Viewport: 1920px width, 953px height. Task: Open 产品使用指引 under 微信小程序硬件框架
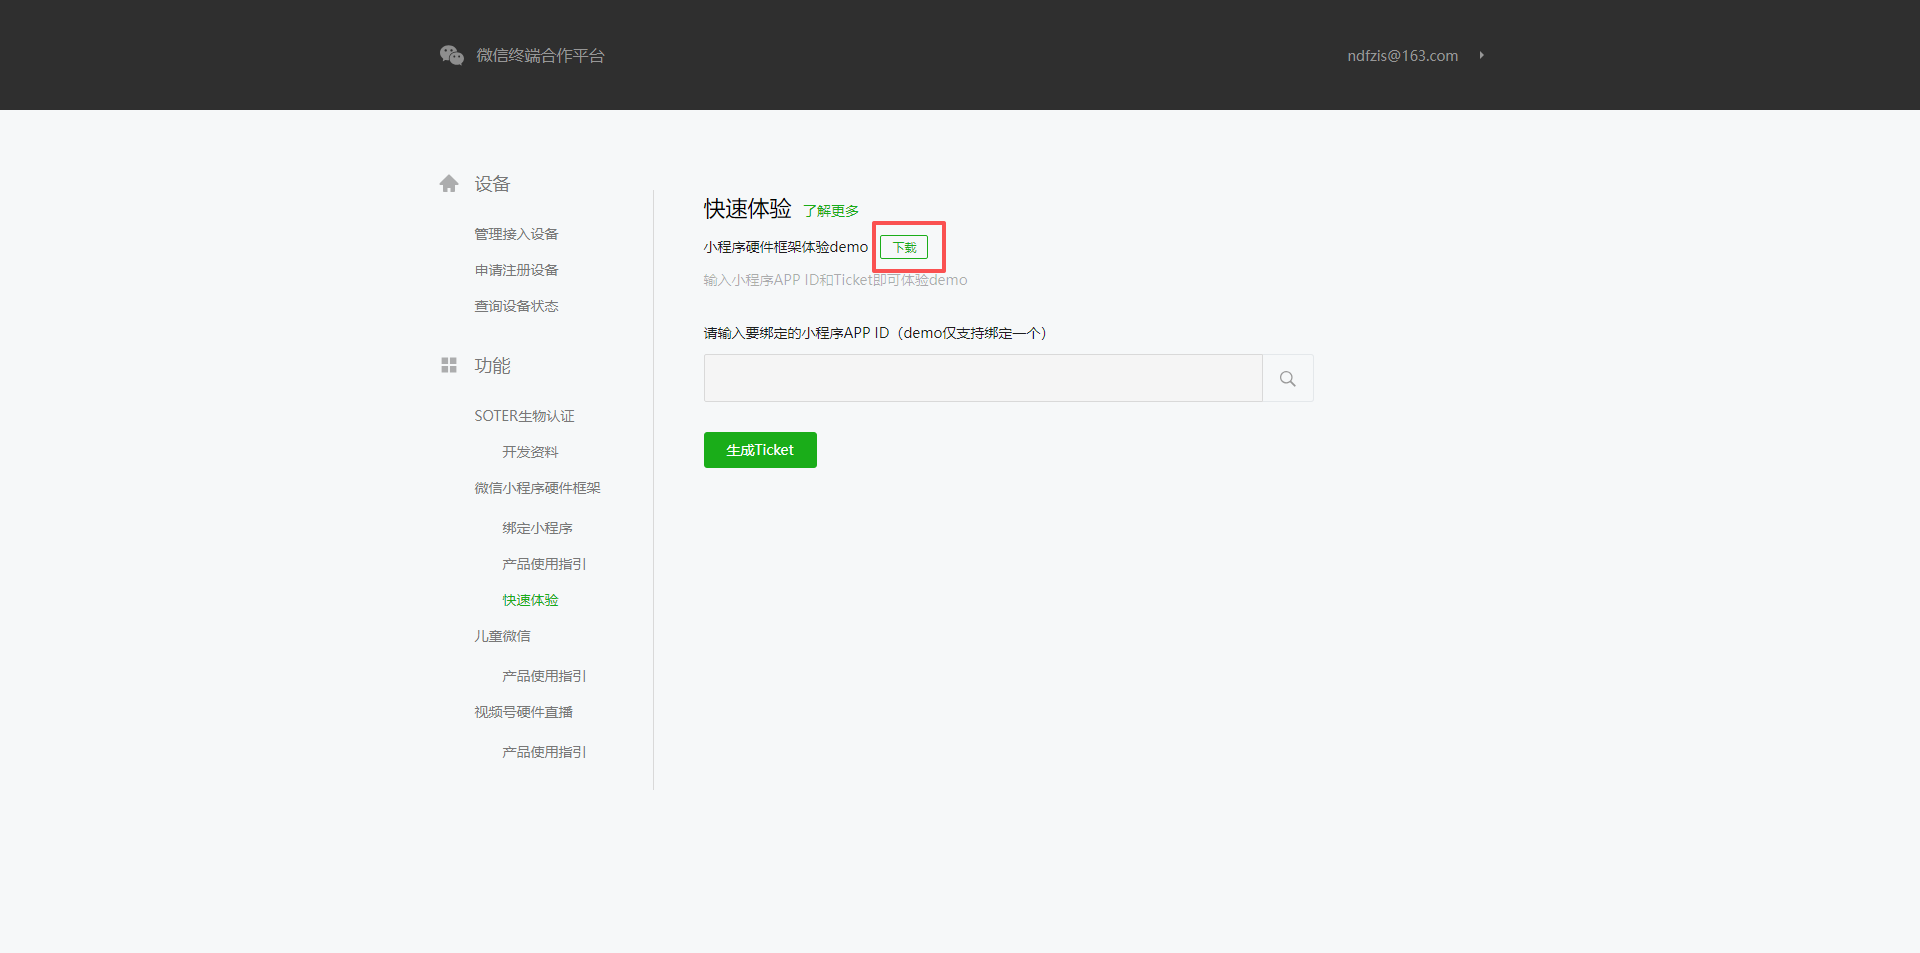click(x=544, y=564)
